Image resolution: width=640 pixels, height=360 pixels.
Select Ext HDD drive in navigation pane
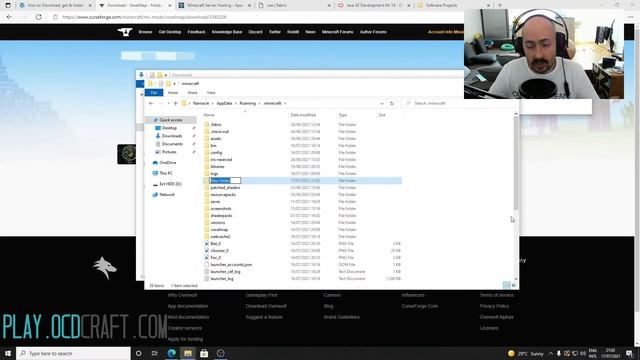tap(170, 184)
